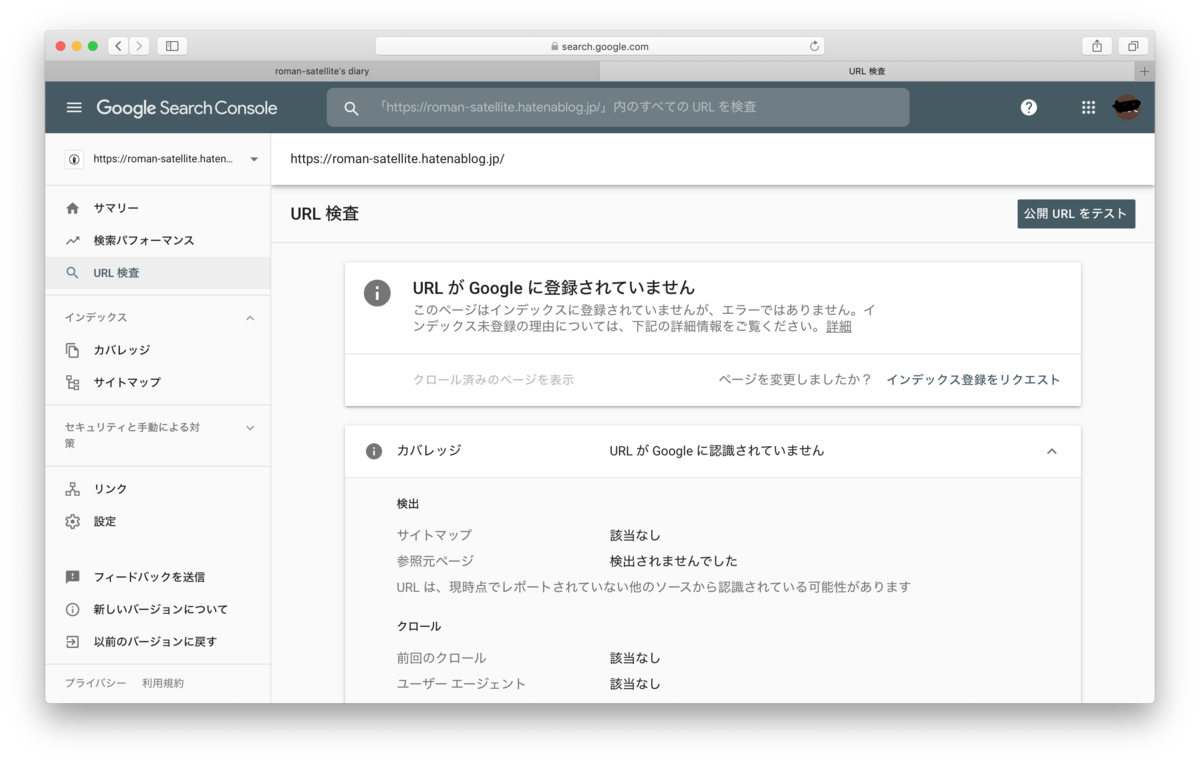Collapse the カバレッジ details panel
The width and height of the screenshot is (1200, 763).
click(x=1052, y=451)
